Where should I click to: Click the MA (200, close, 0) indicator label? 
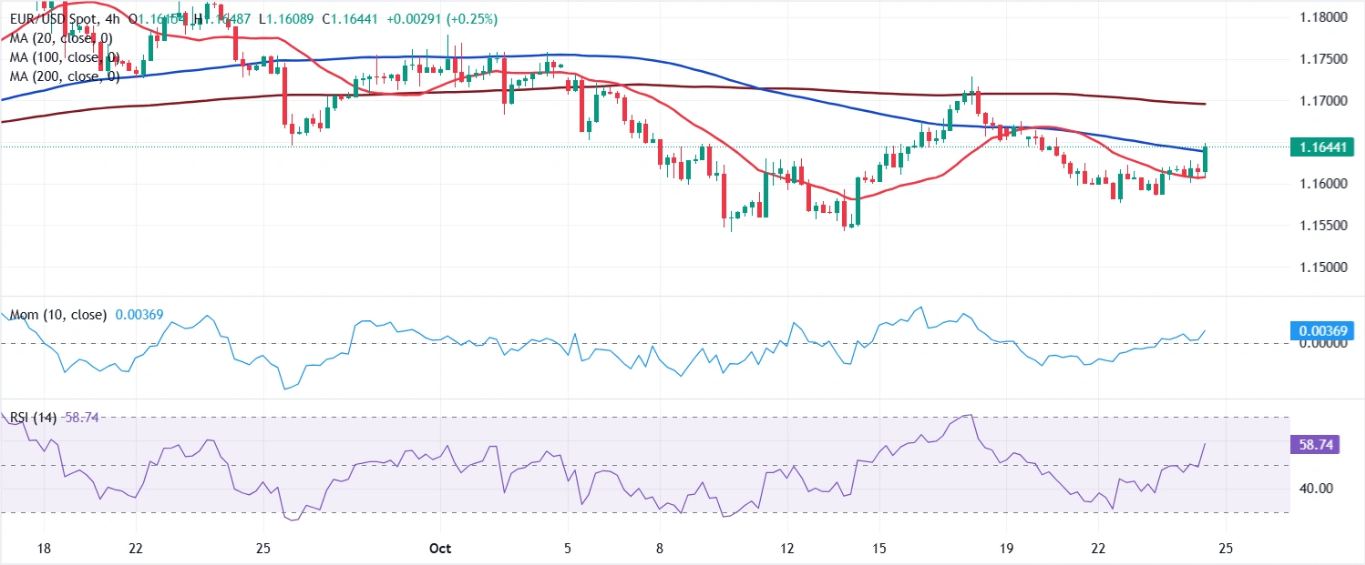(63, 76)
